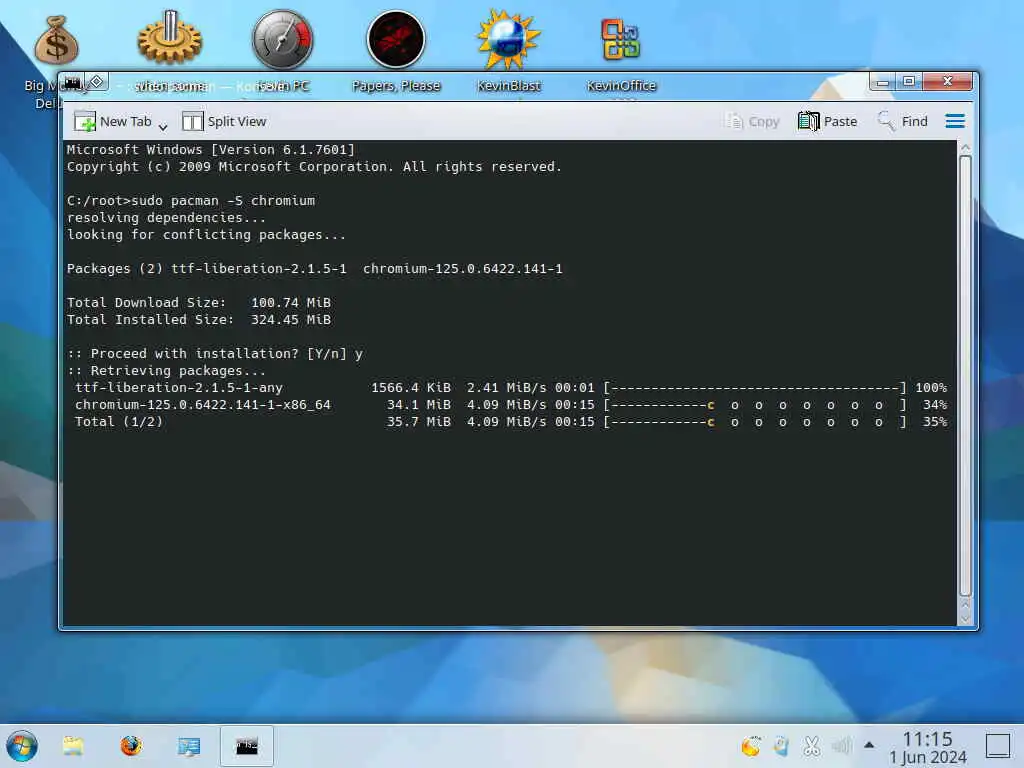The width and height of the screenshot is (1024, 768).
Task: Paste clipboard into the terminal
Action: tap(827, 121)
